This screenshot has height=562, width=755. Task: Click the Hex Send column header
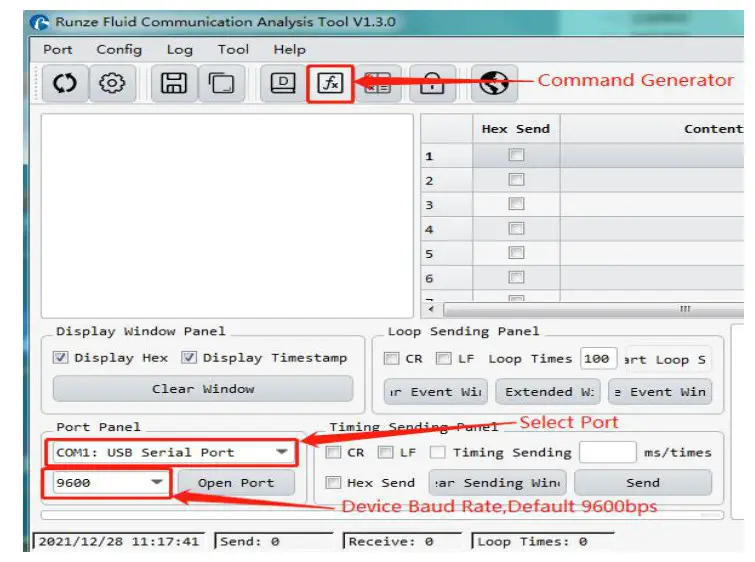[x=516, y=129]
